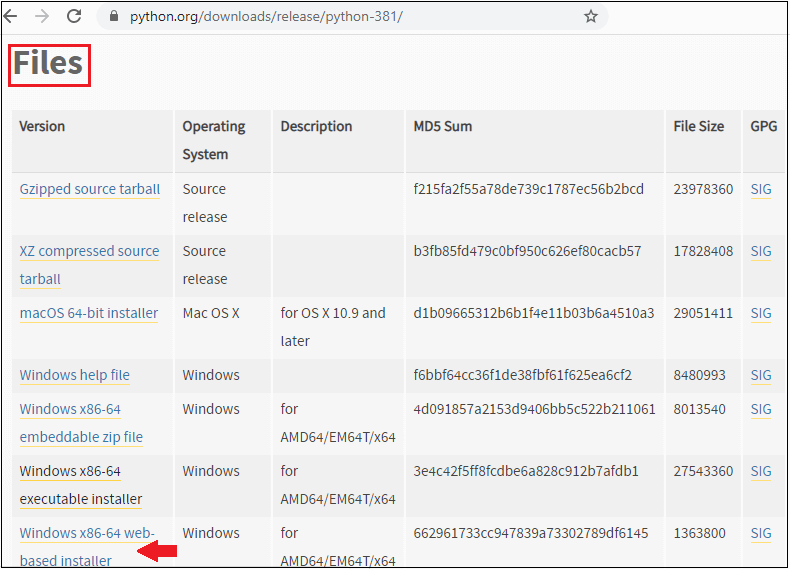
Task: Bookmark this page with the star icon
Action: click(x=590, y=17)
